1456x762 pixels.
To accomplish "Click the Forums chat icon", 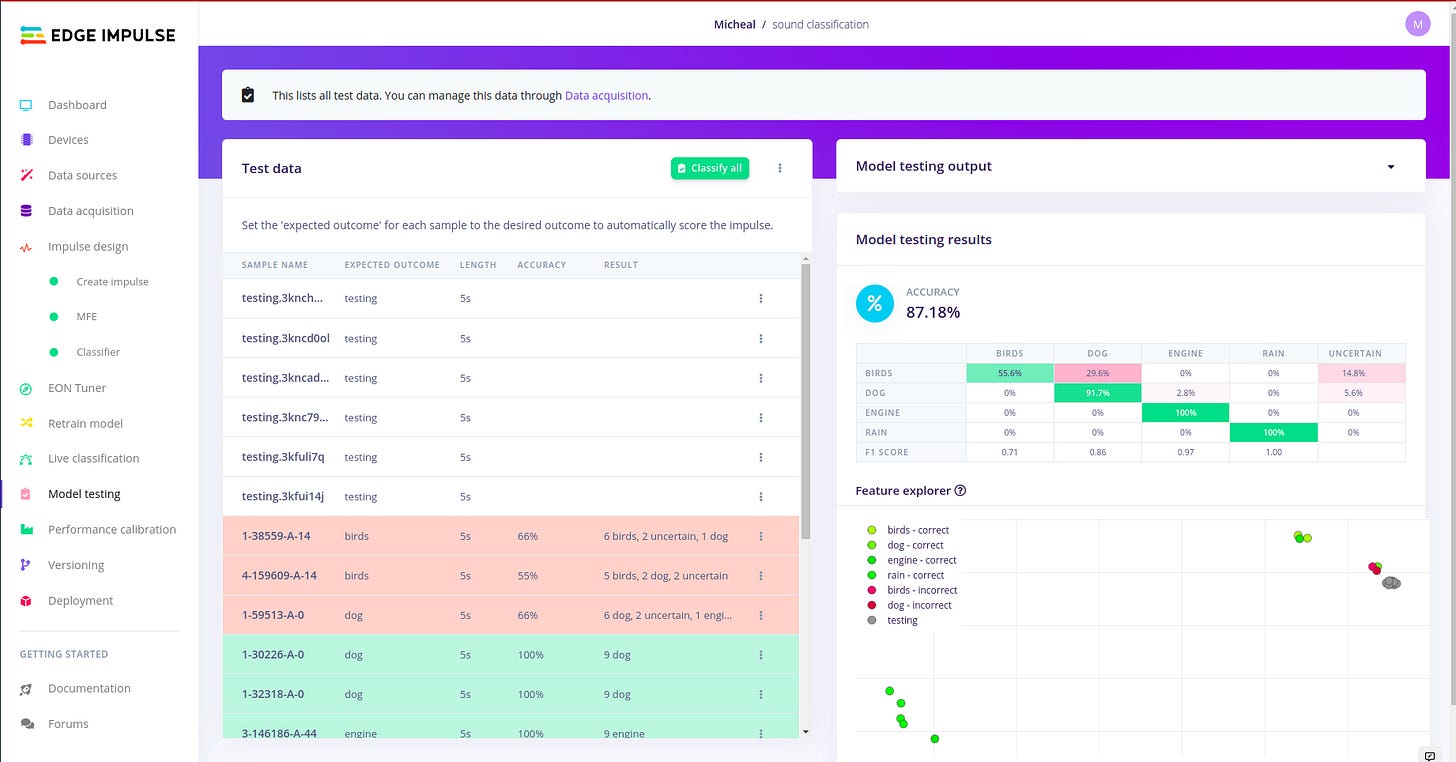I will point(27,724).
